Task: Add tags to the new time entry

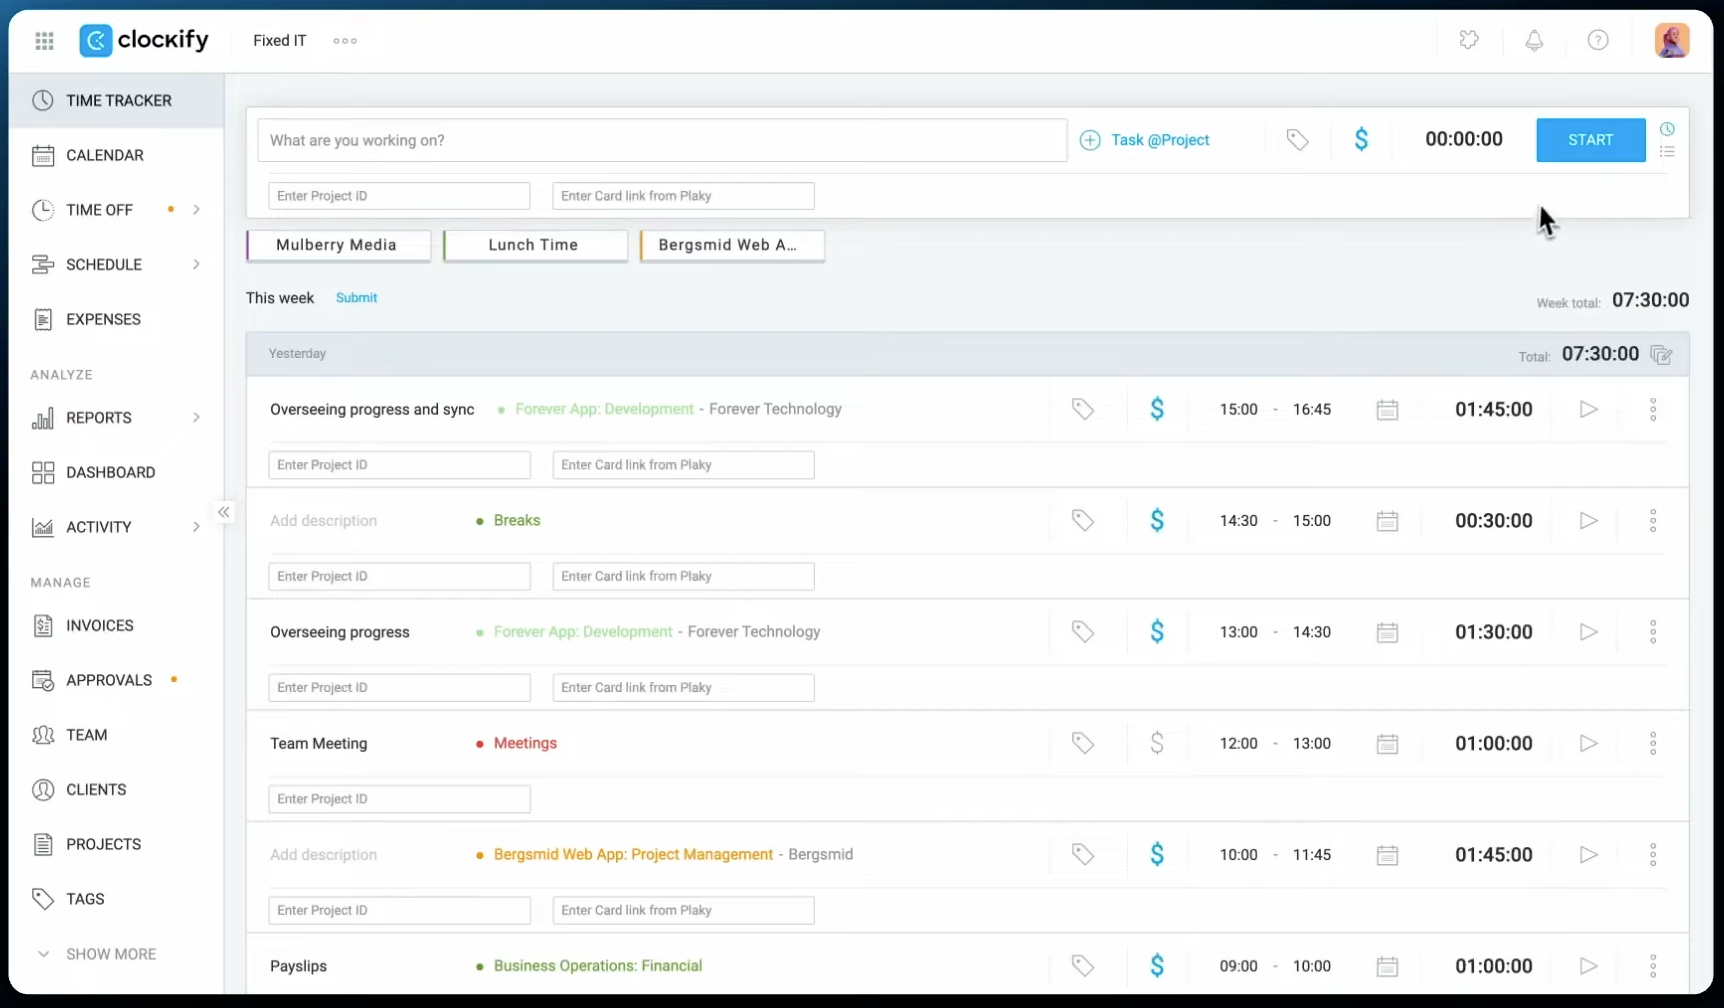Action: [x=1297, y=140]
